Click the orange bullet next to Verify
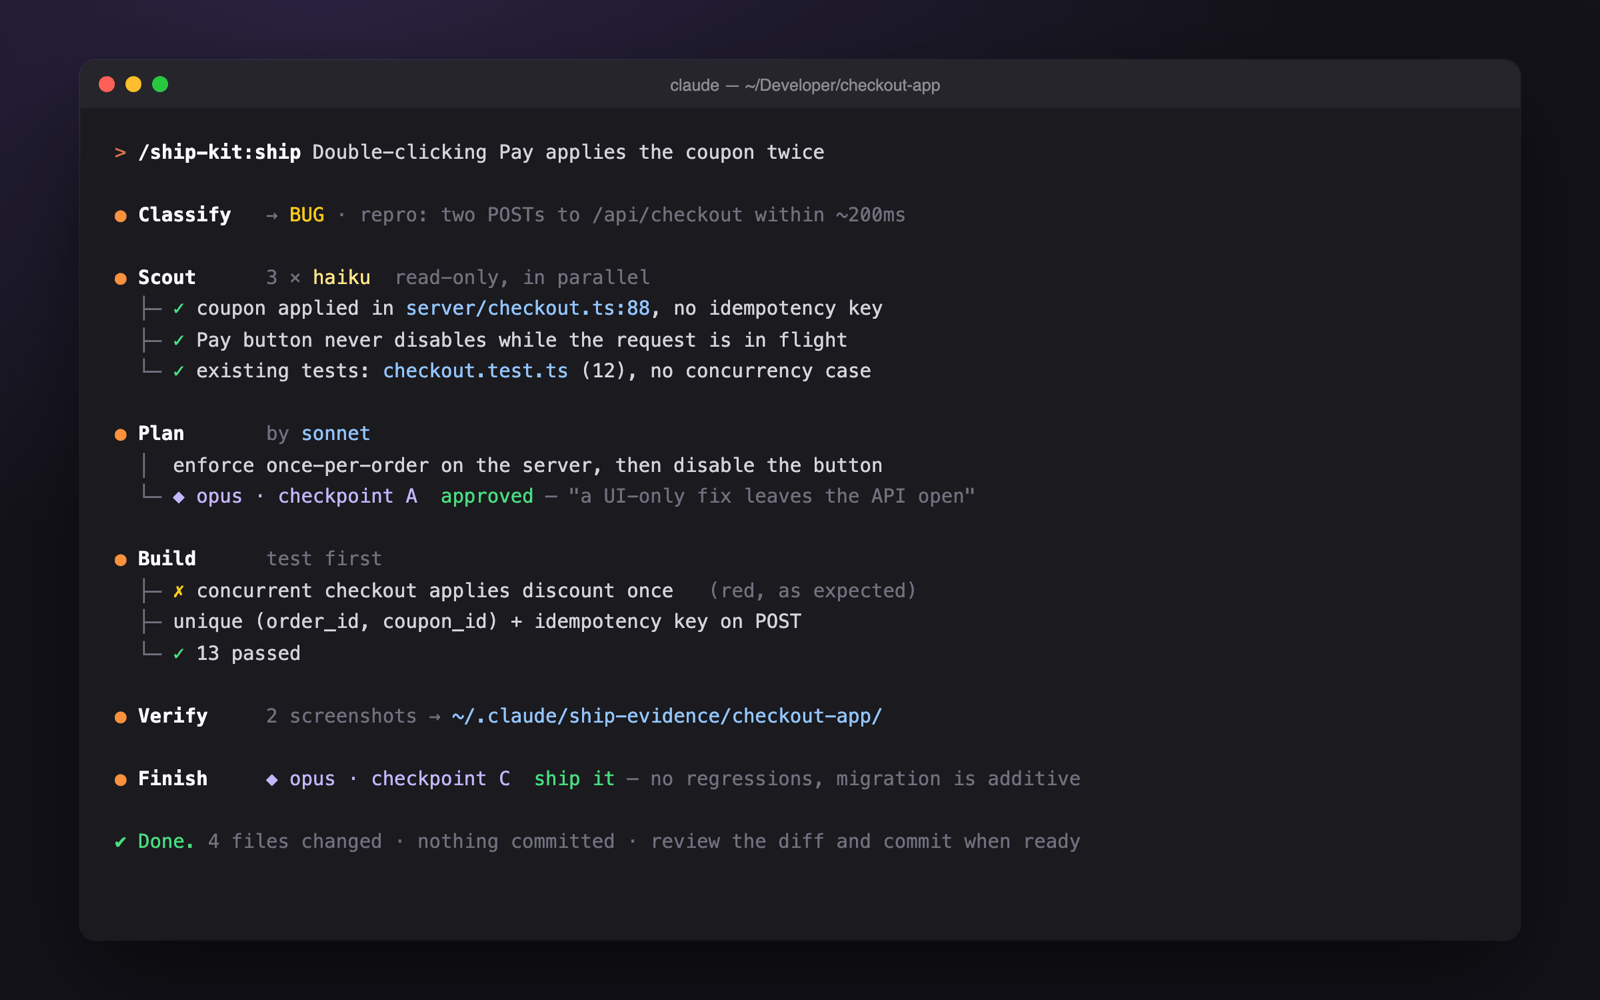Screen dimensions: 1600x1000 coord(120,717)
